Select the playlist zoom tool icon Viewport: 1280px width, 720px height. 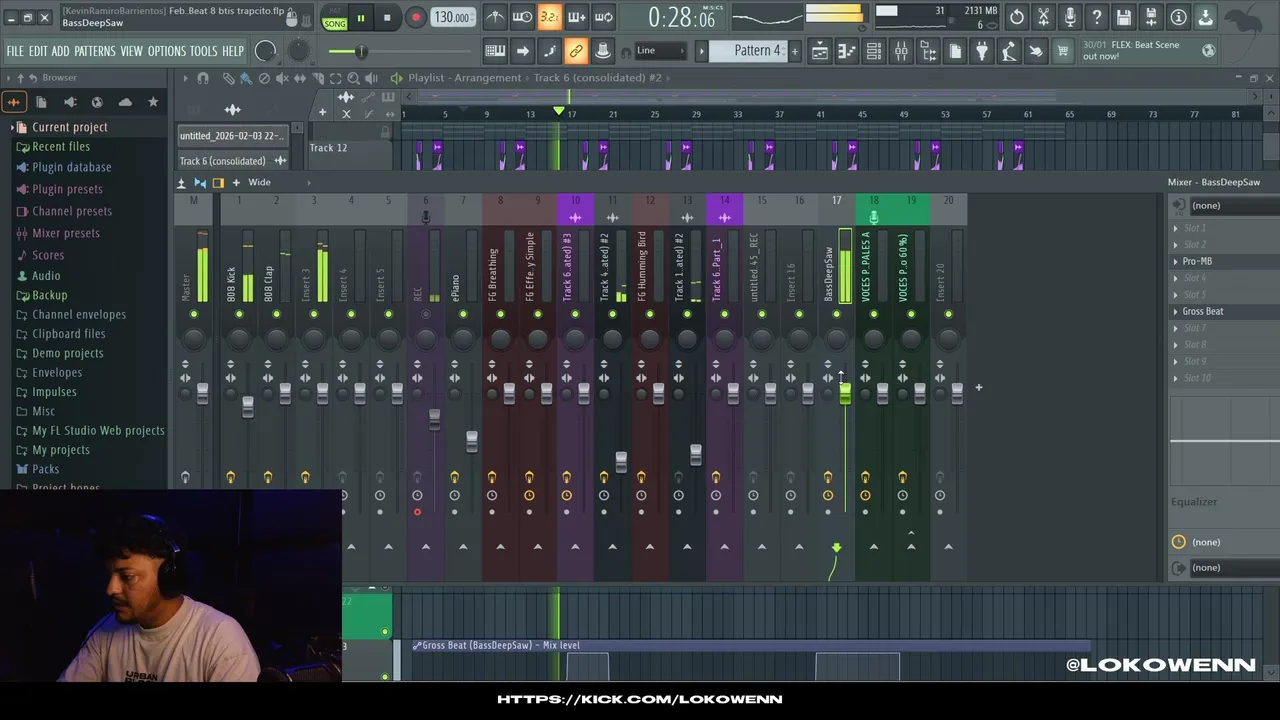pyautogui.click(x=353, y=78)
